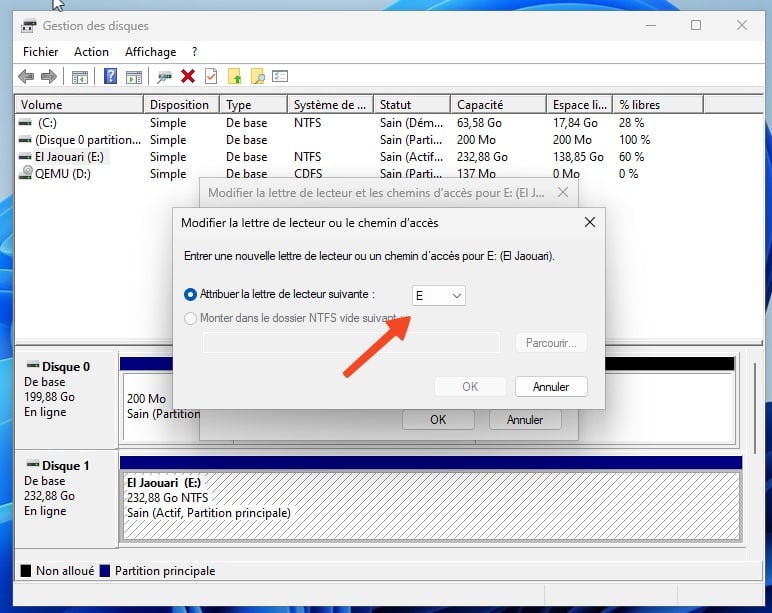Click the Parcourir... button
The image size is (772, 613).
coord(551,343)
